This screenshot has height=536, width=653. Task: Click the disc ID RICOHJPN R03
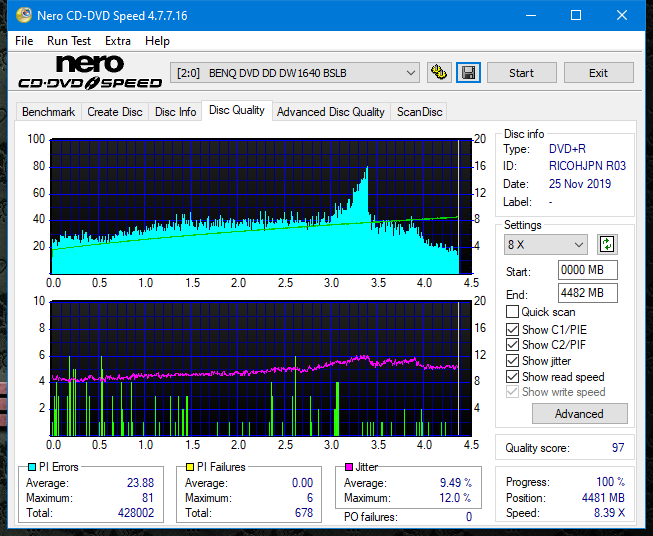[587, 166]
